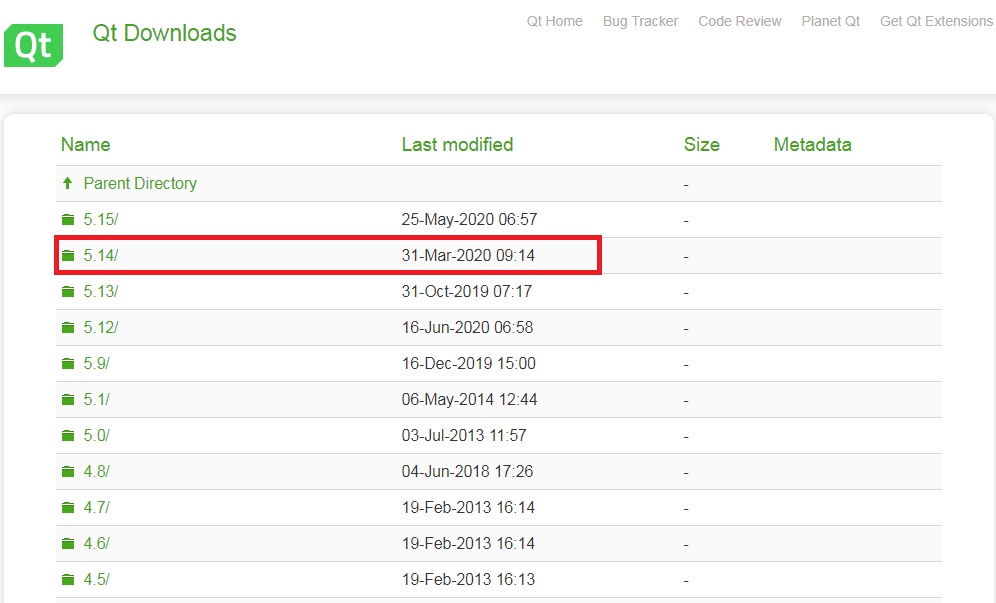996x603 pixels.
Task: Open the Planet Qt navigation link
Action: pos(830,21)
